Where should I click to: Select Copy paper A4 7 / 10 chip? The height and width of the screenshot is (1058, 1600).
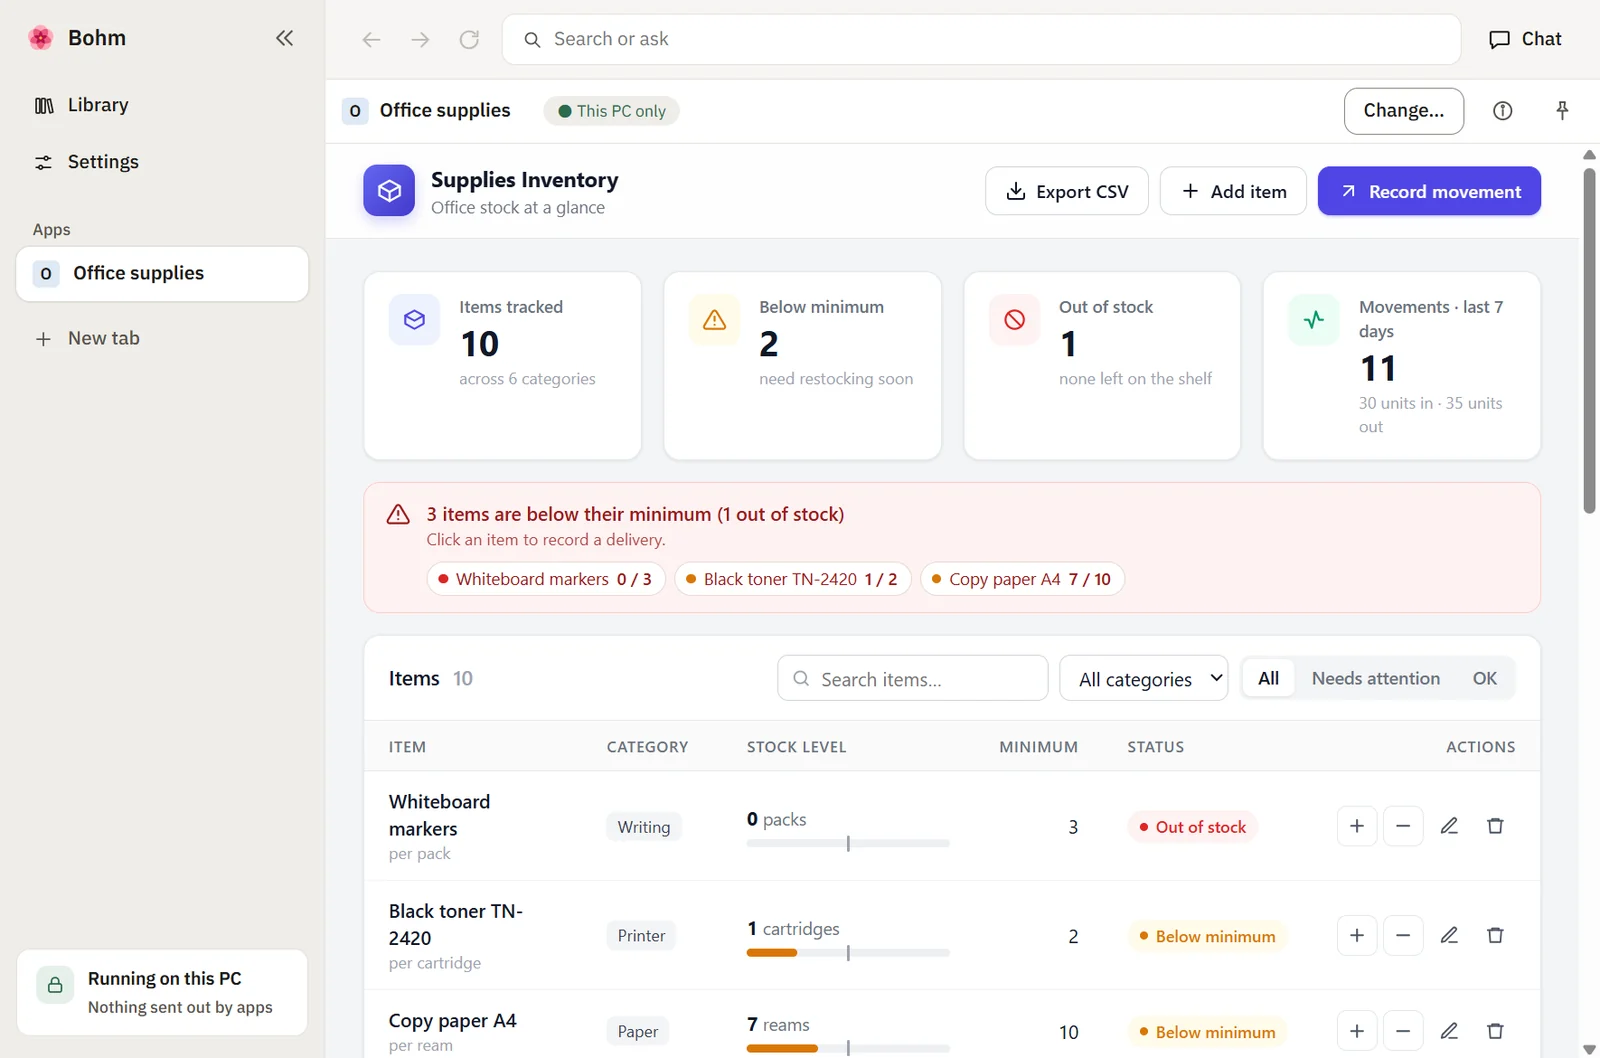(1022, 579)
